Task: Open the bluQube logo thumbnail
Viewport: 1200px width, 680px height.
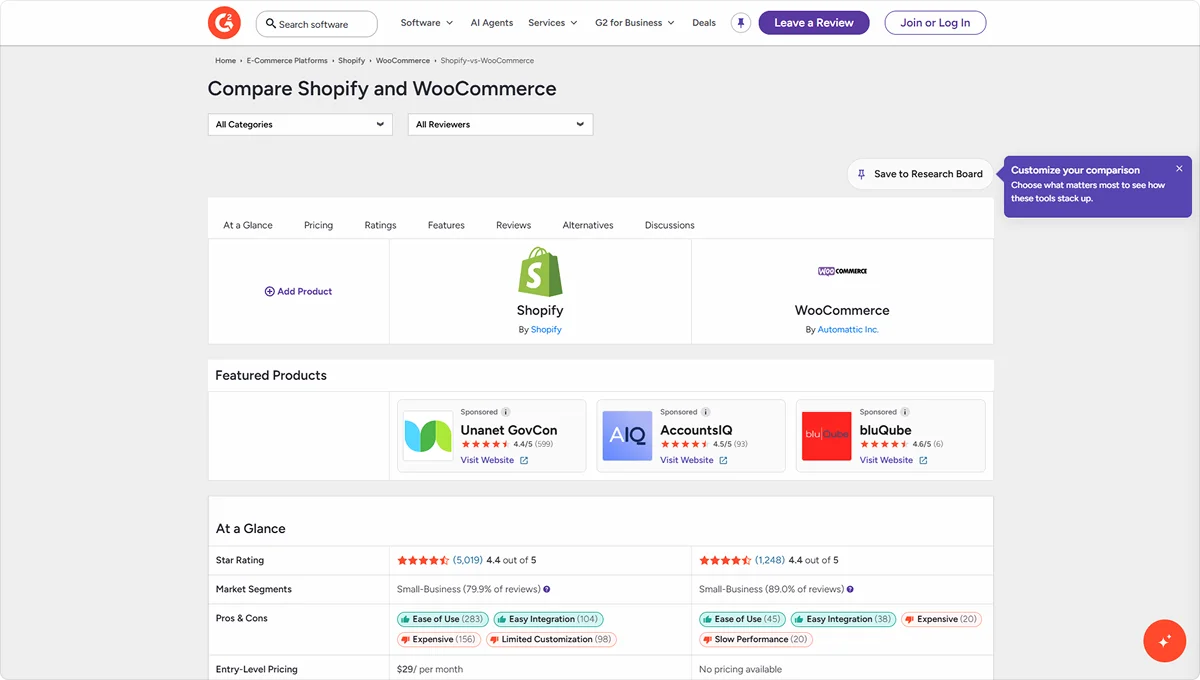Action: click(x=827, y=436)
